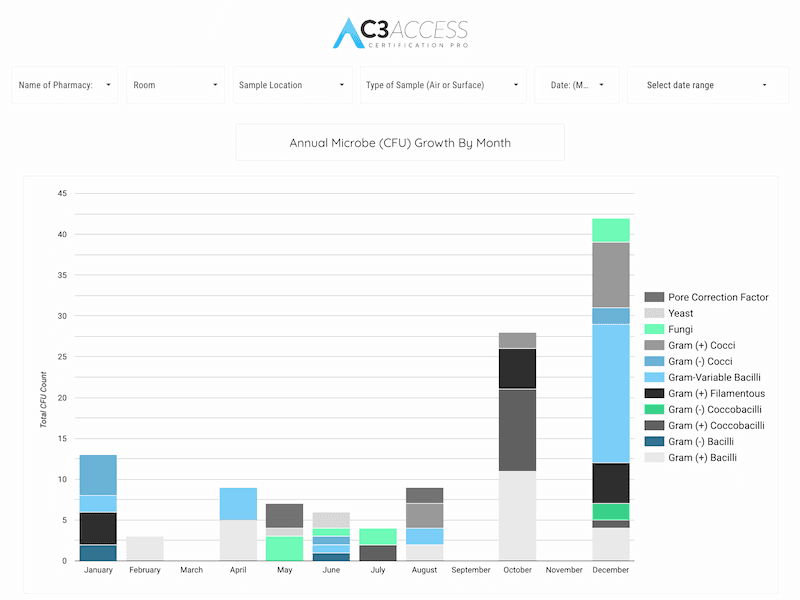Screen dimensions: 800x600
Task: Expand the Sample Location dropdown
Action: click(292, 85)
